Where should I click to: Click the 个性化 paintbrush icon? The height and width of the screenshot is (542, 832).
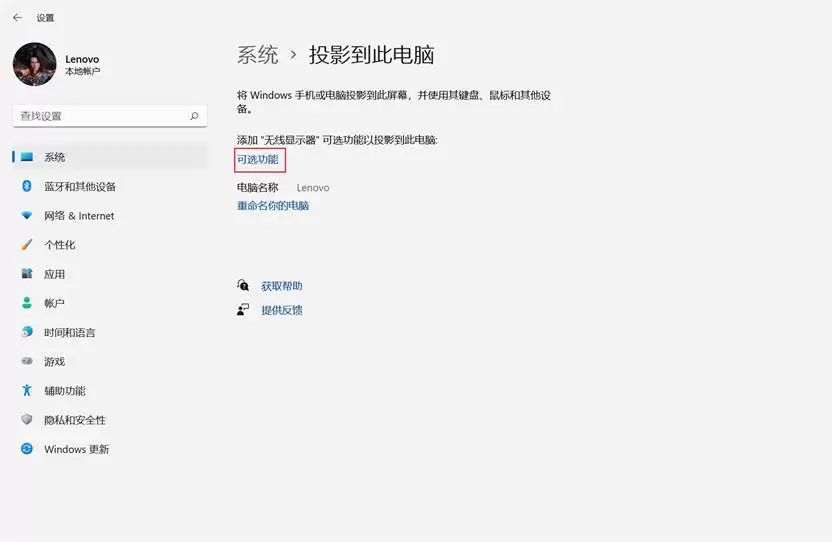click(27, 244)
